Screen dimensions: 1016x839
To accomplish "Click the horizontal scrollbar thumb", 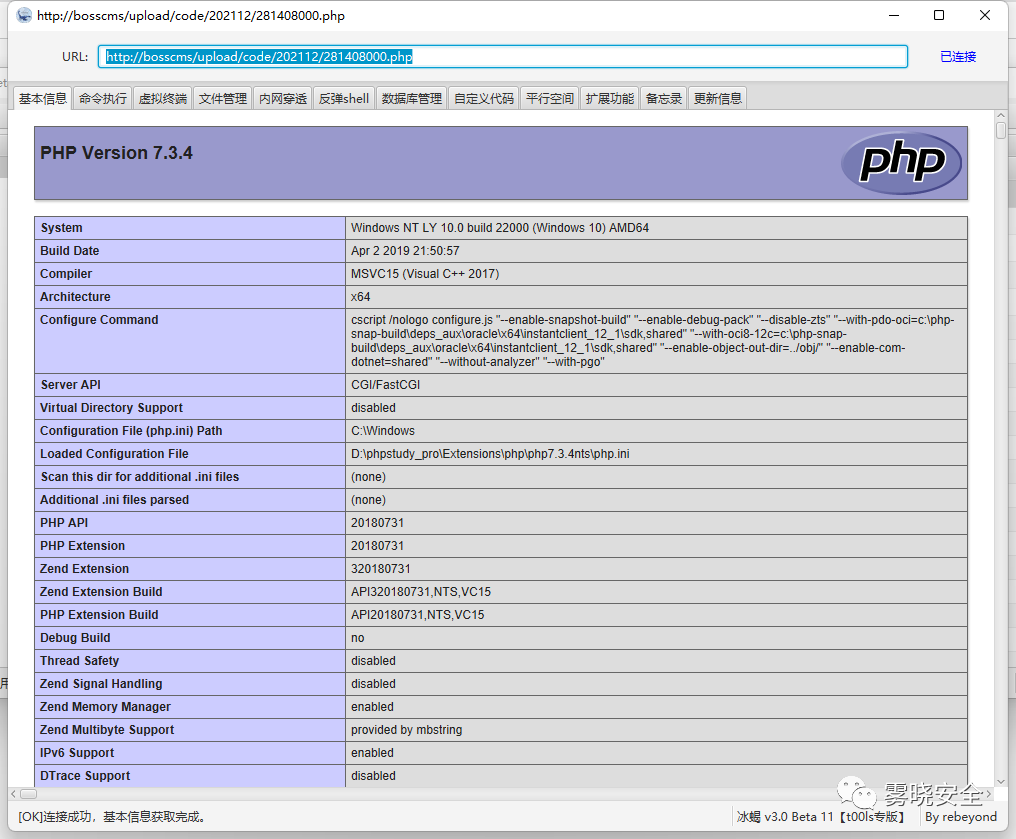I will point(29,794).
